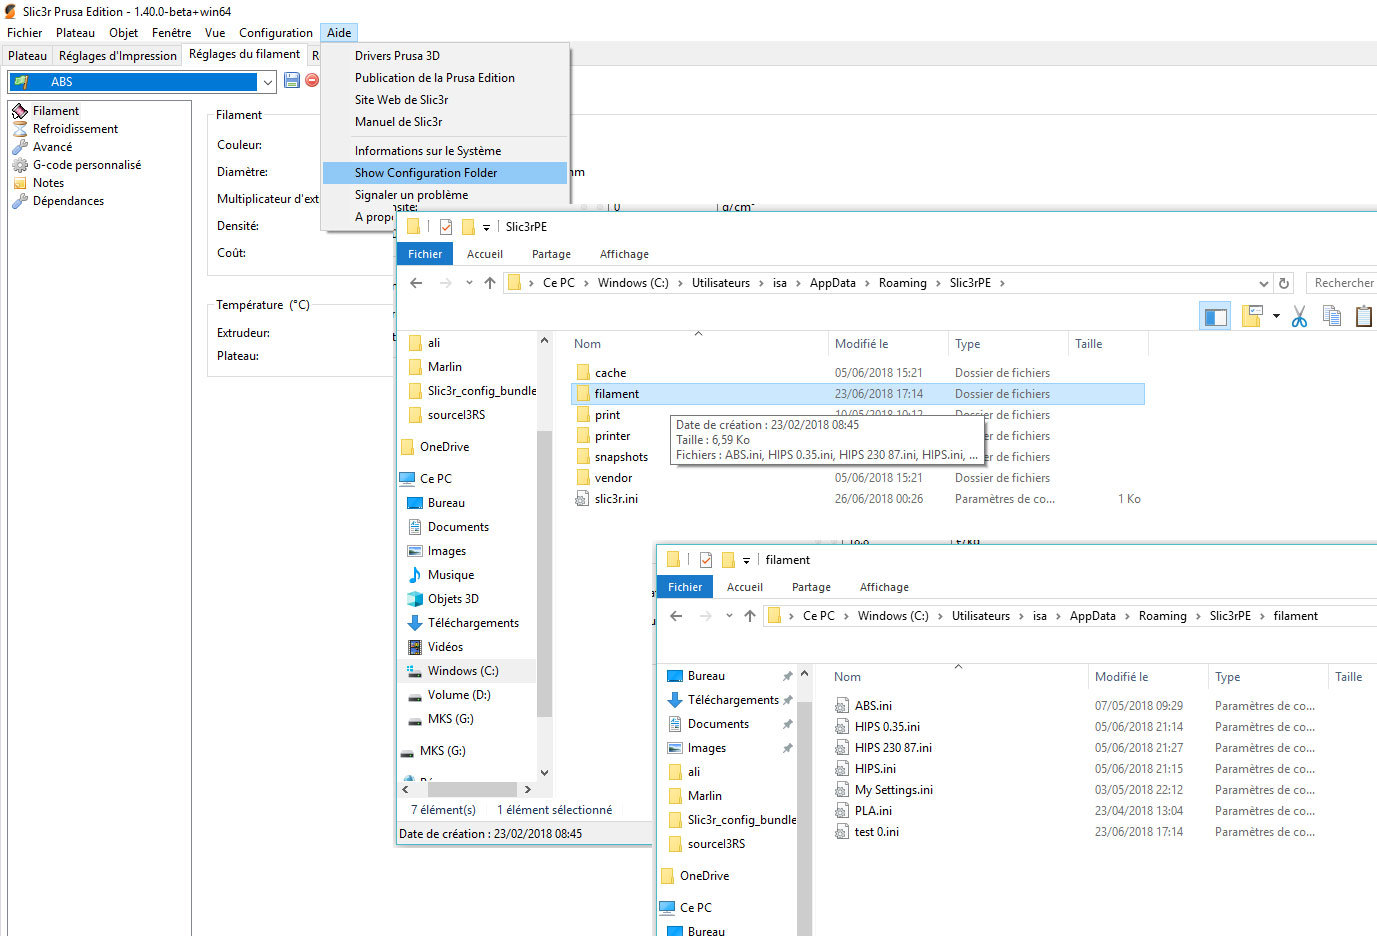Open Fichier menu in Slic3r menu bar

pos(24,33)
